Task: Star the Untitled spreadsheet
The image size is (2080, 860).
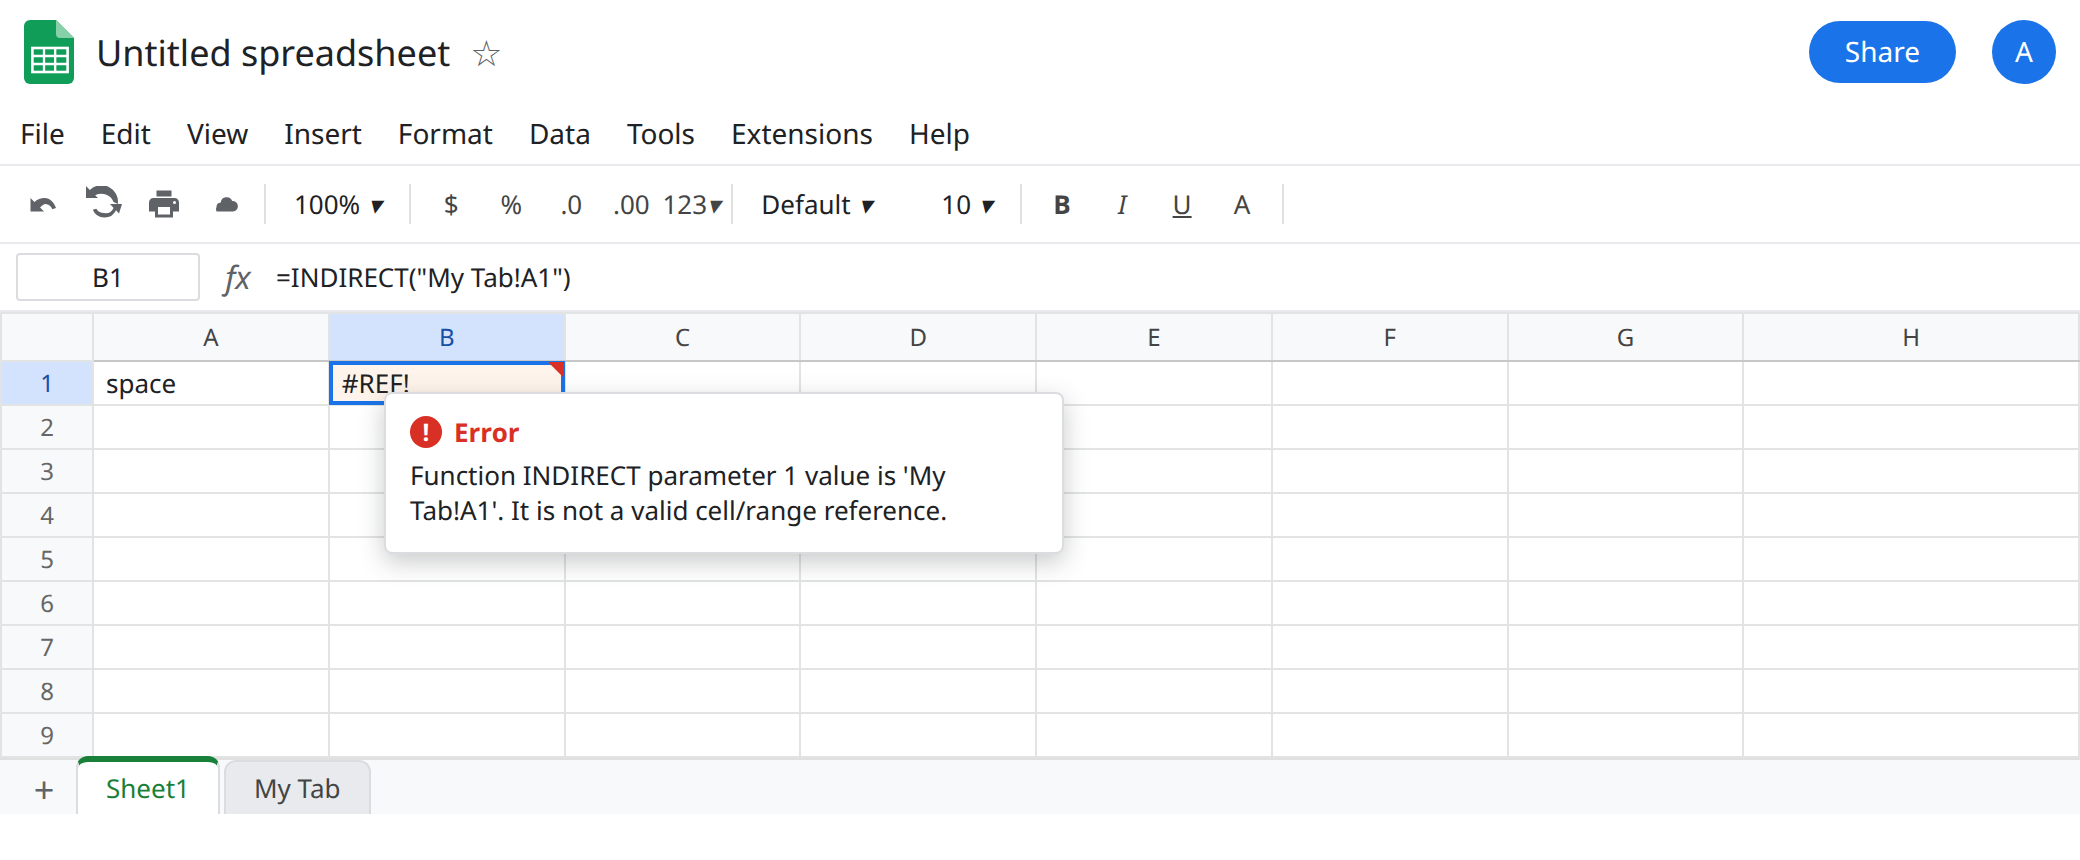Action: click(x=486, y=53)
